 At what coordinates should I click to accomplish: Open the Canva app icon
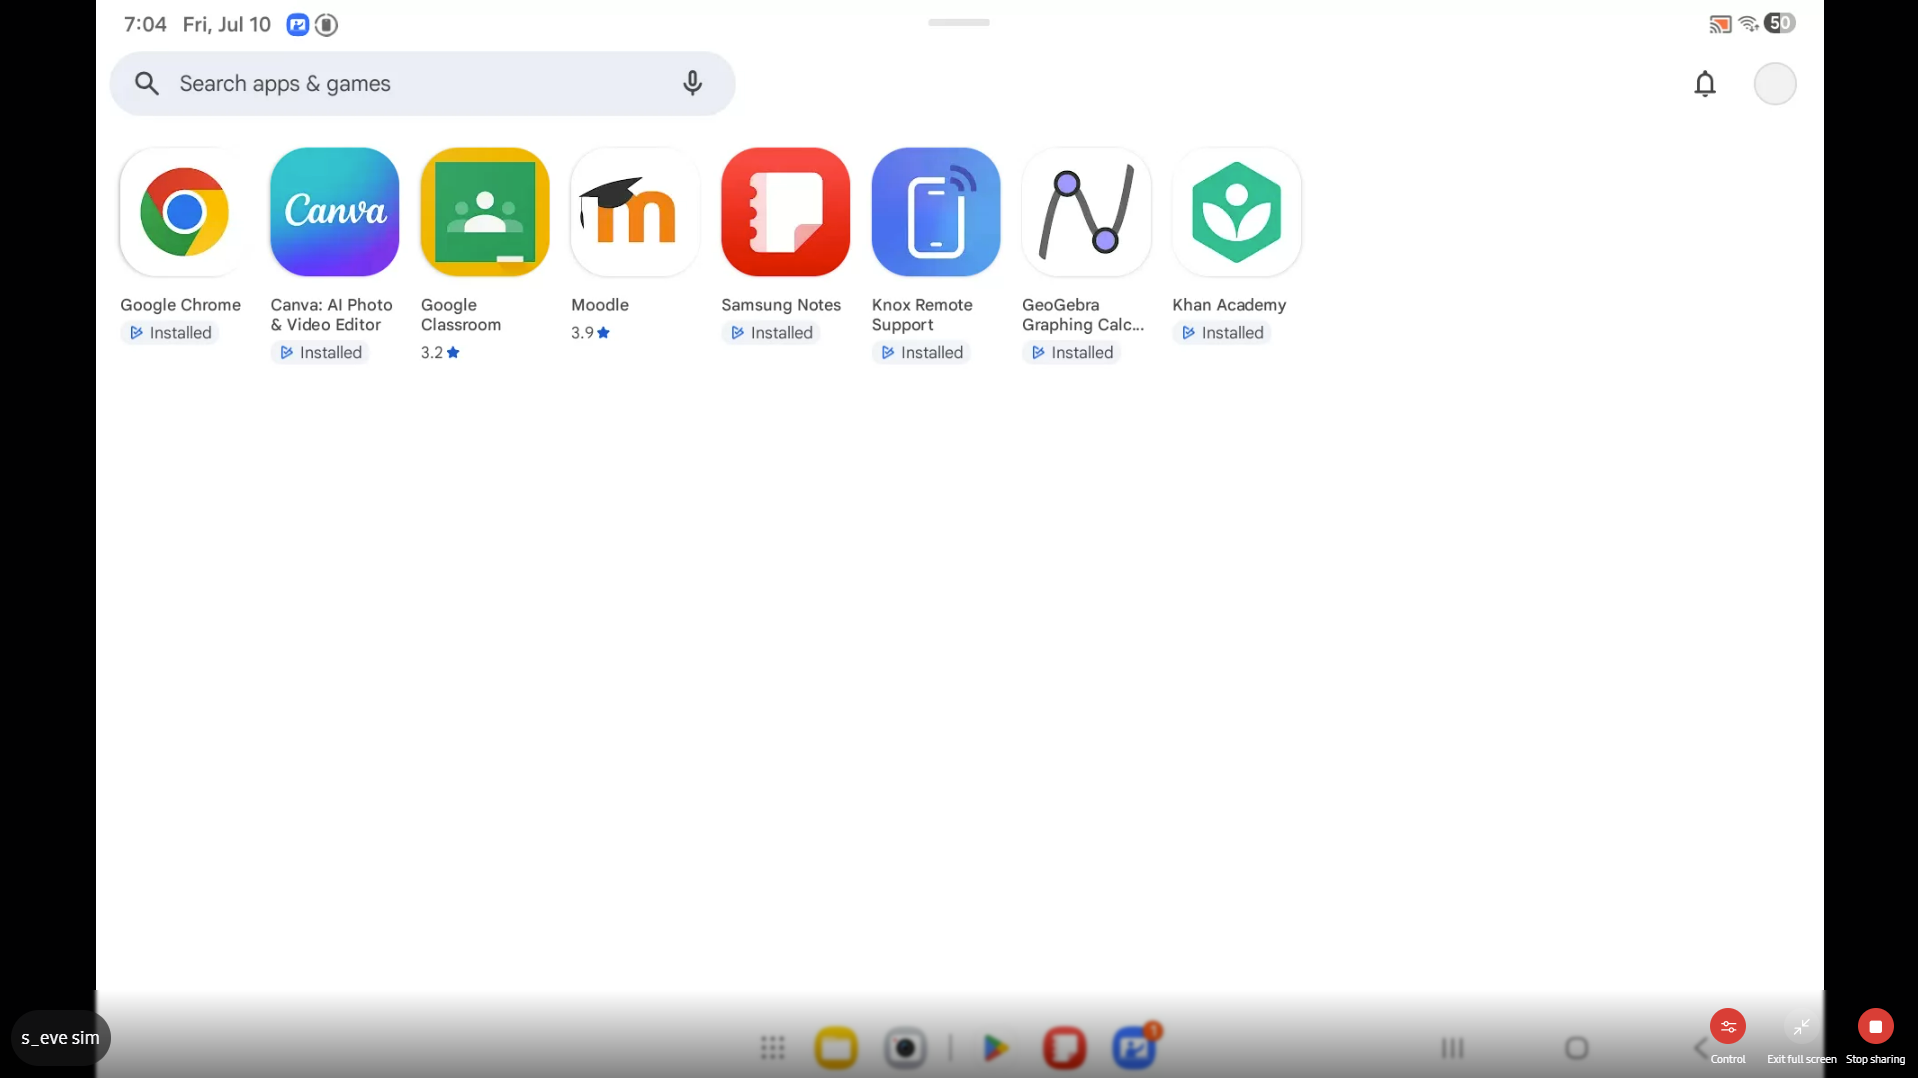pos(334,212)
